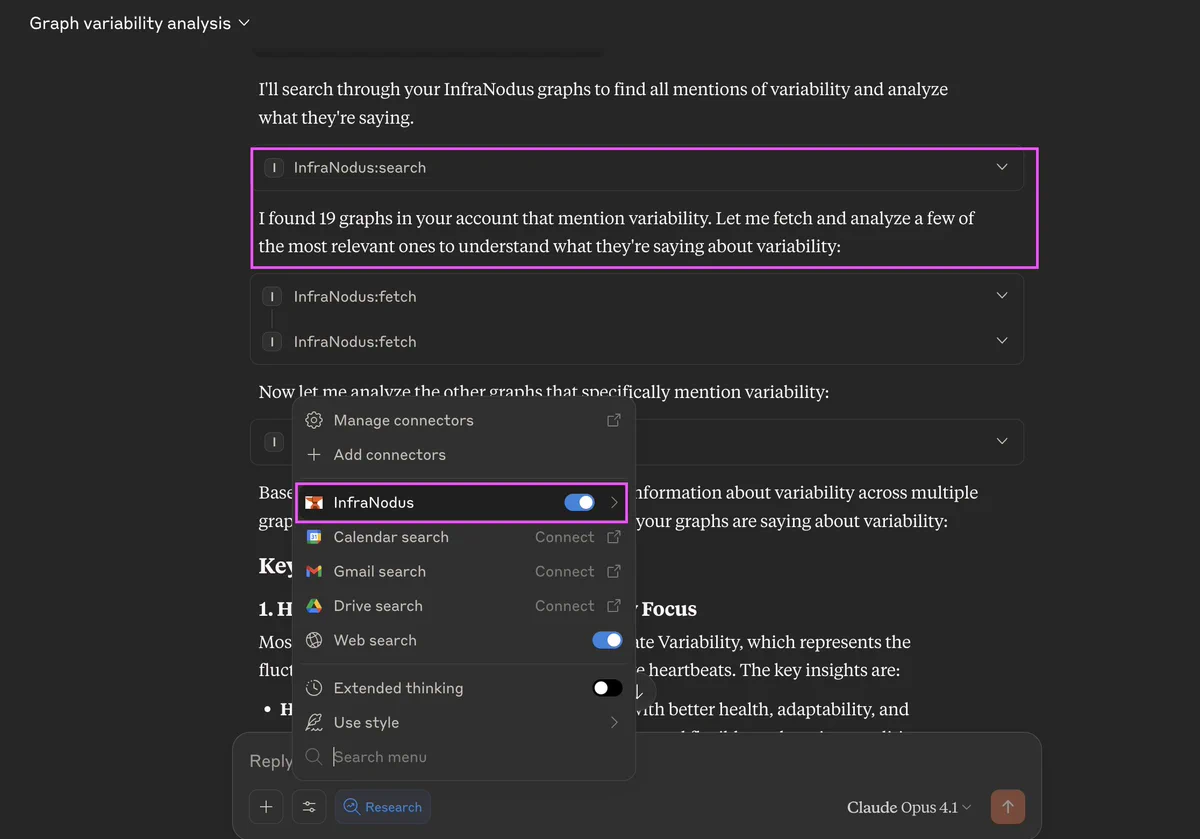
Task: Open the Graph variability analysis title dropdown
Action: (140, 23)
